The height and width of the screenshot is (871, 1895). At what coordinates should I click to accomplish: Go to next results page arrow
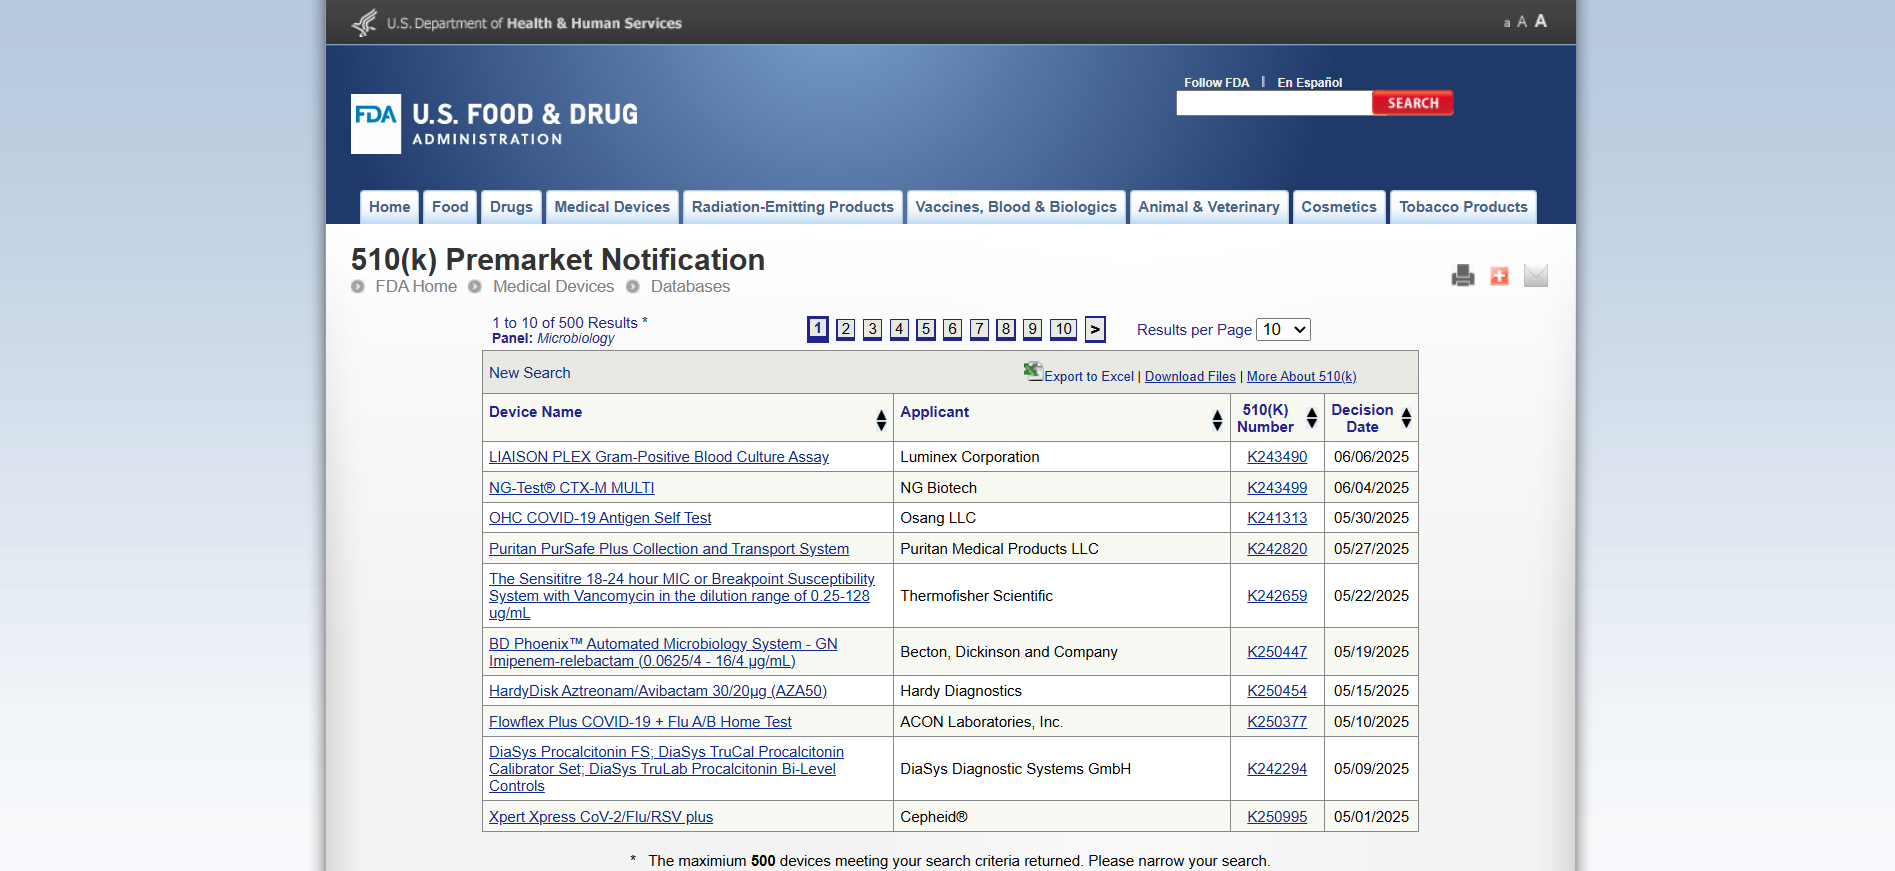(x=1095, y=329)
